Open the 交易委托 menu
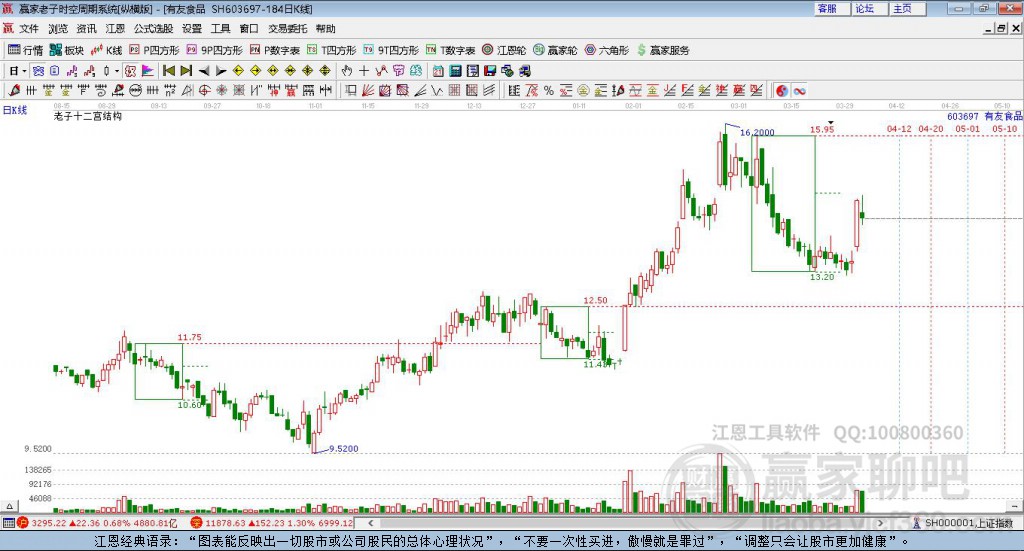Viewport: 1024px width, 551px height. (287, 29)
